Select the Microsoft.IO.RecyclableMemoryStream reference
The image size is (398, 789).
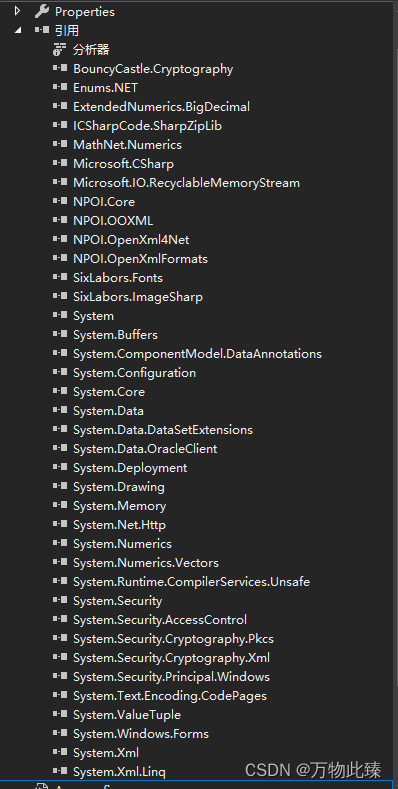(186, 183)
